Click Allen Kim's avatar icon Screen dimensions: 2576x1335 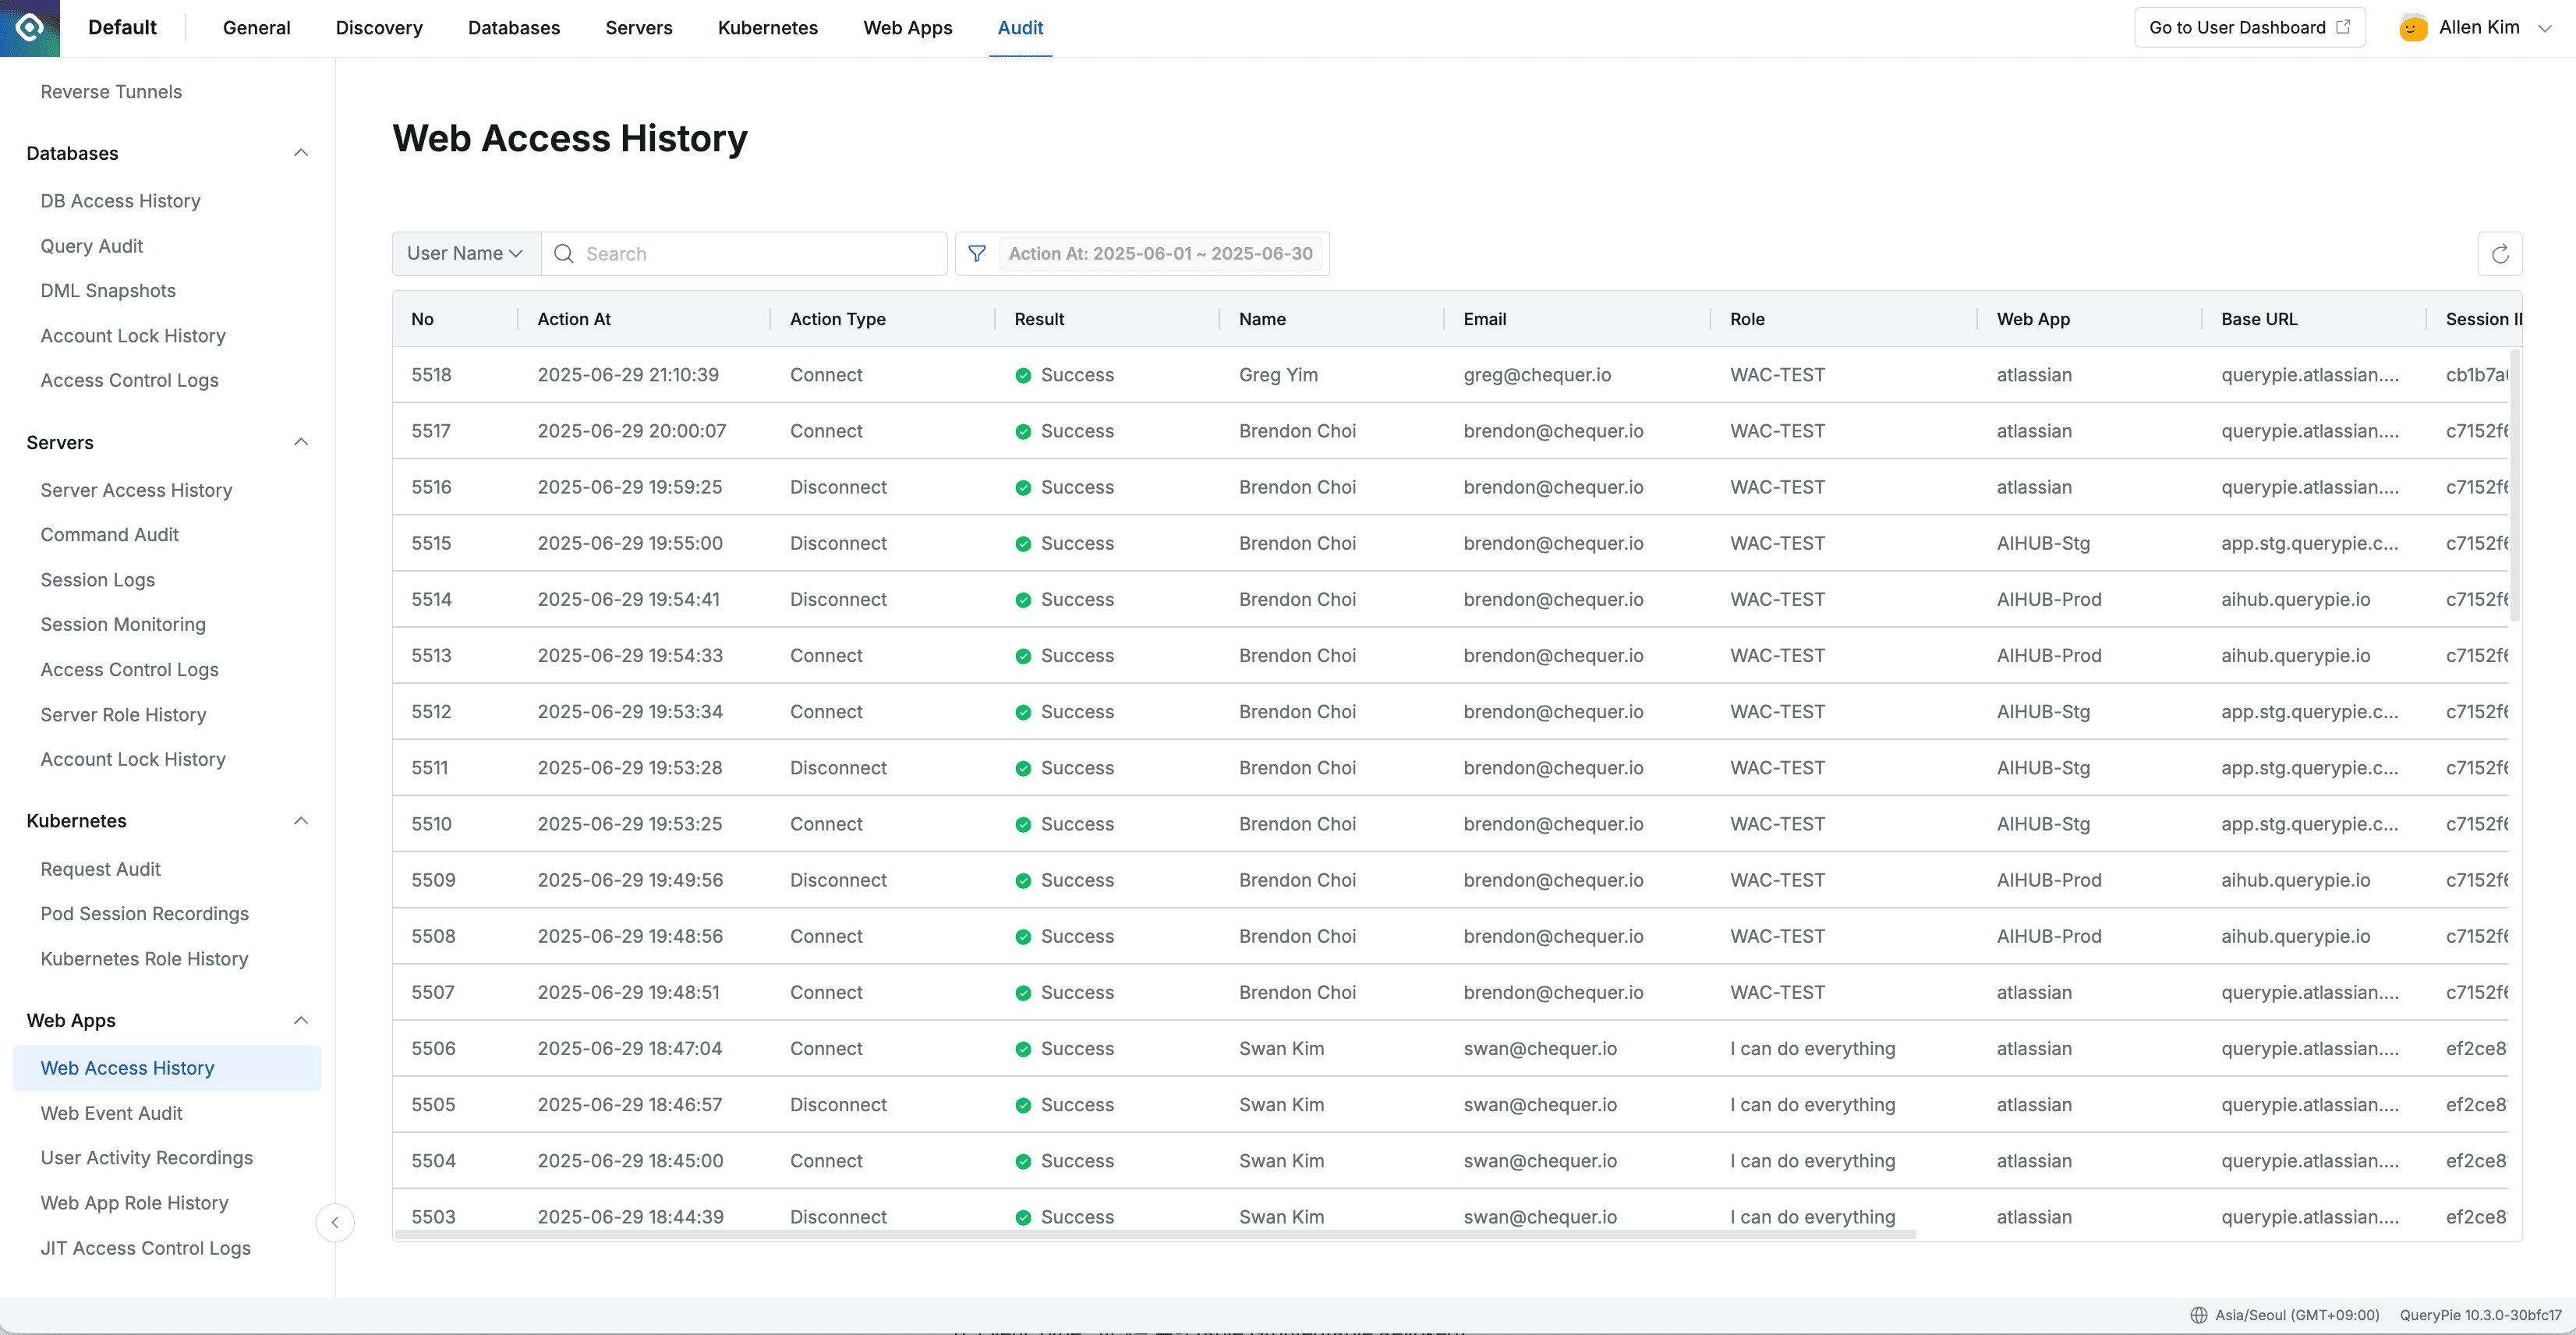click(2413, 28)
